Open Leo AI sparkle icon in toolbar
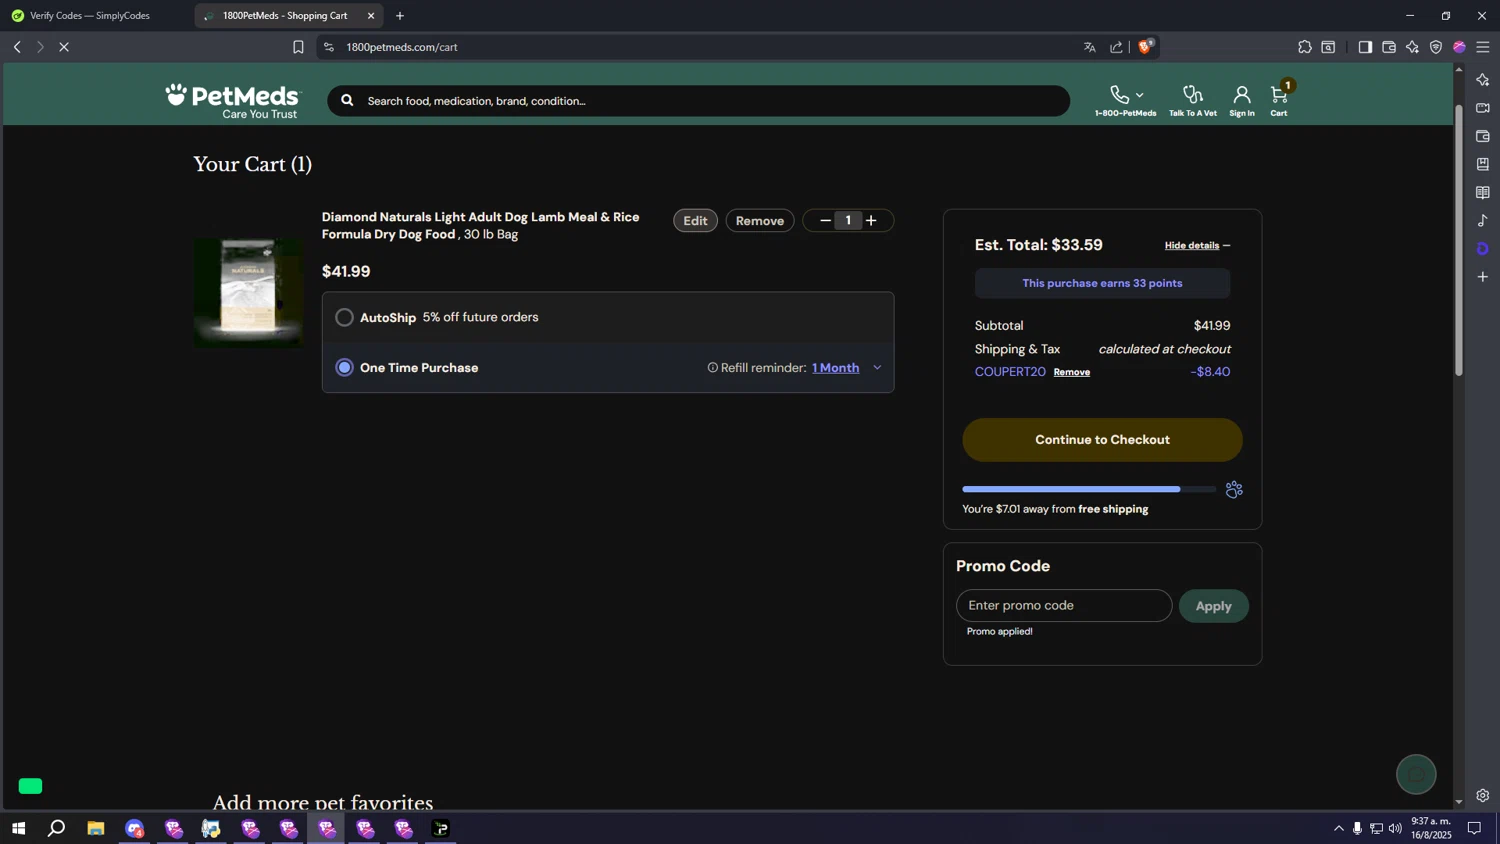 tap(1412, 47)
